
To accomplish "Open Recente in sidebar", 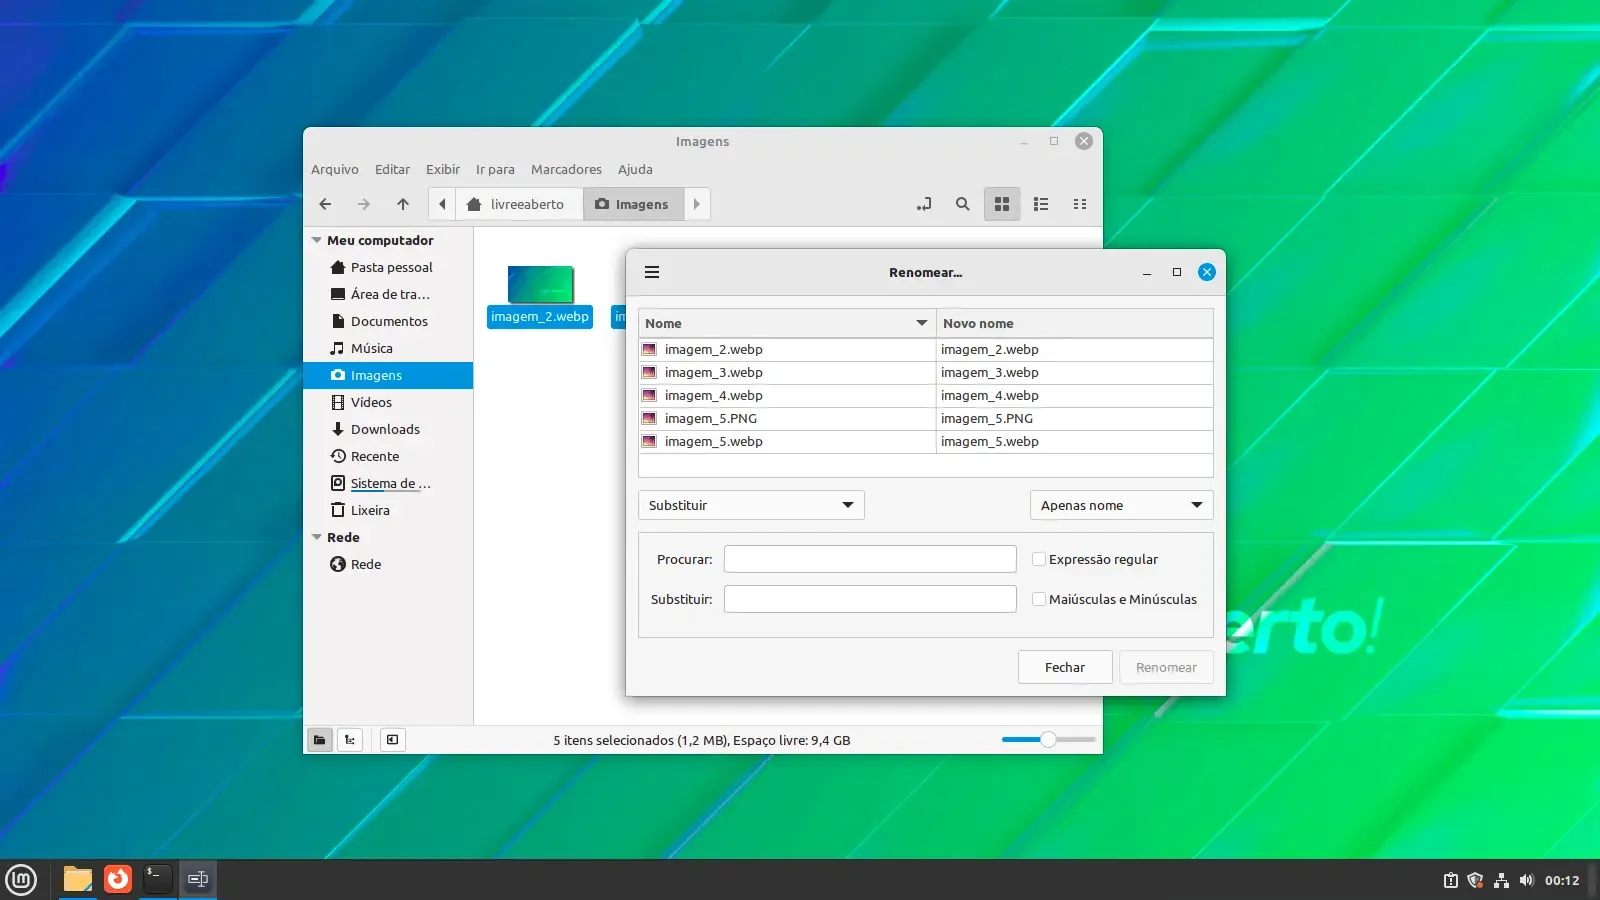I will 388,456.
